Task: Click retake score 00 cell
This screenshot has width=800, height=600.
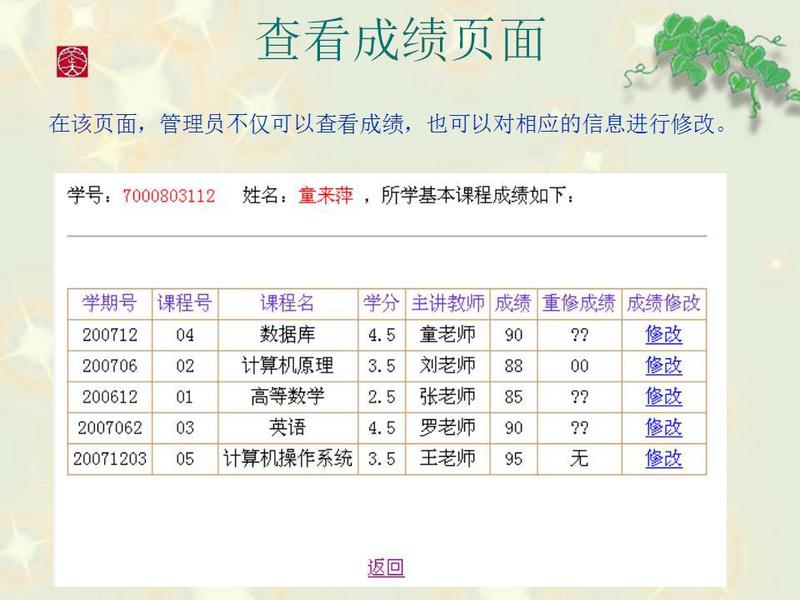Action: click(x=580, y=366)
